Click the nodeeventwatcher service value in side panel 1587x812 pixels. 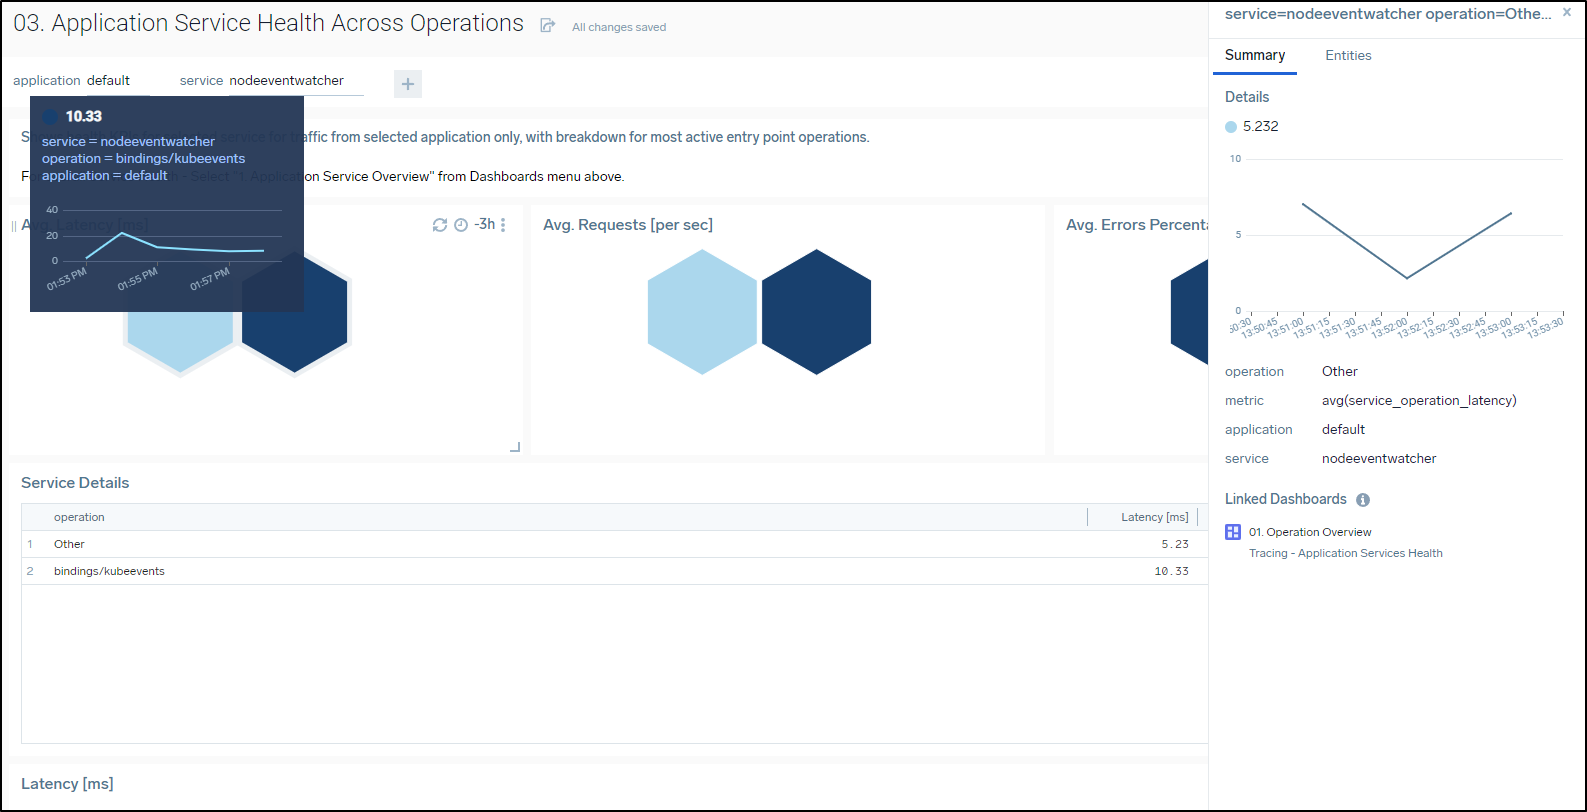pos(1379,458)
